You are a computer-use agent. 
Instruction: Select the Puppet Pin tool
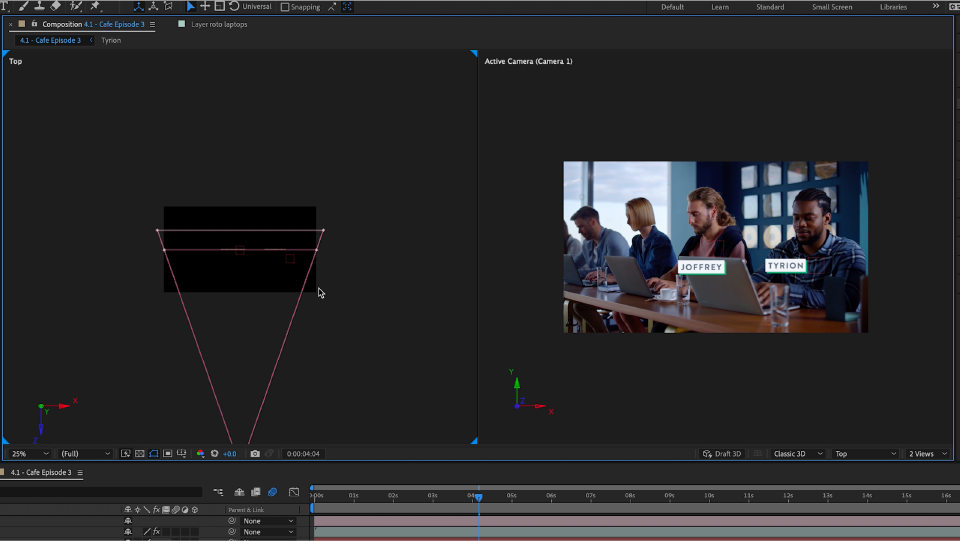coord(95,6)
